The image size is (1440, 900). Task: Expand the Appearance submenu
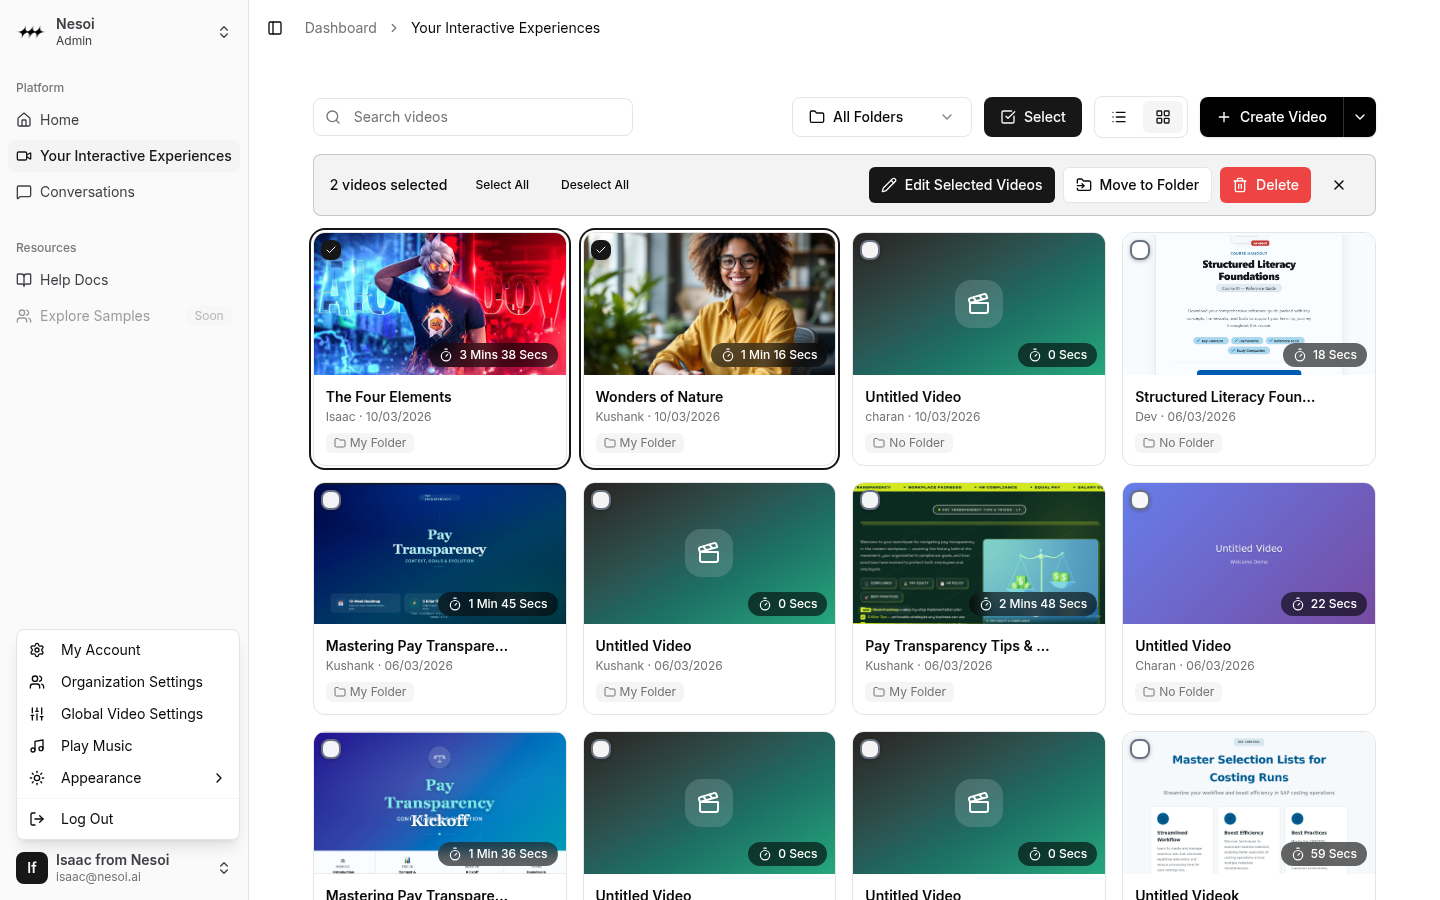[x=128, y=778]
